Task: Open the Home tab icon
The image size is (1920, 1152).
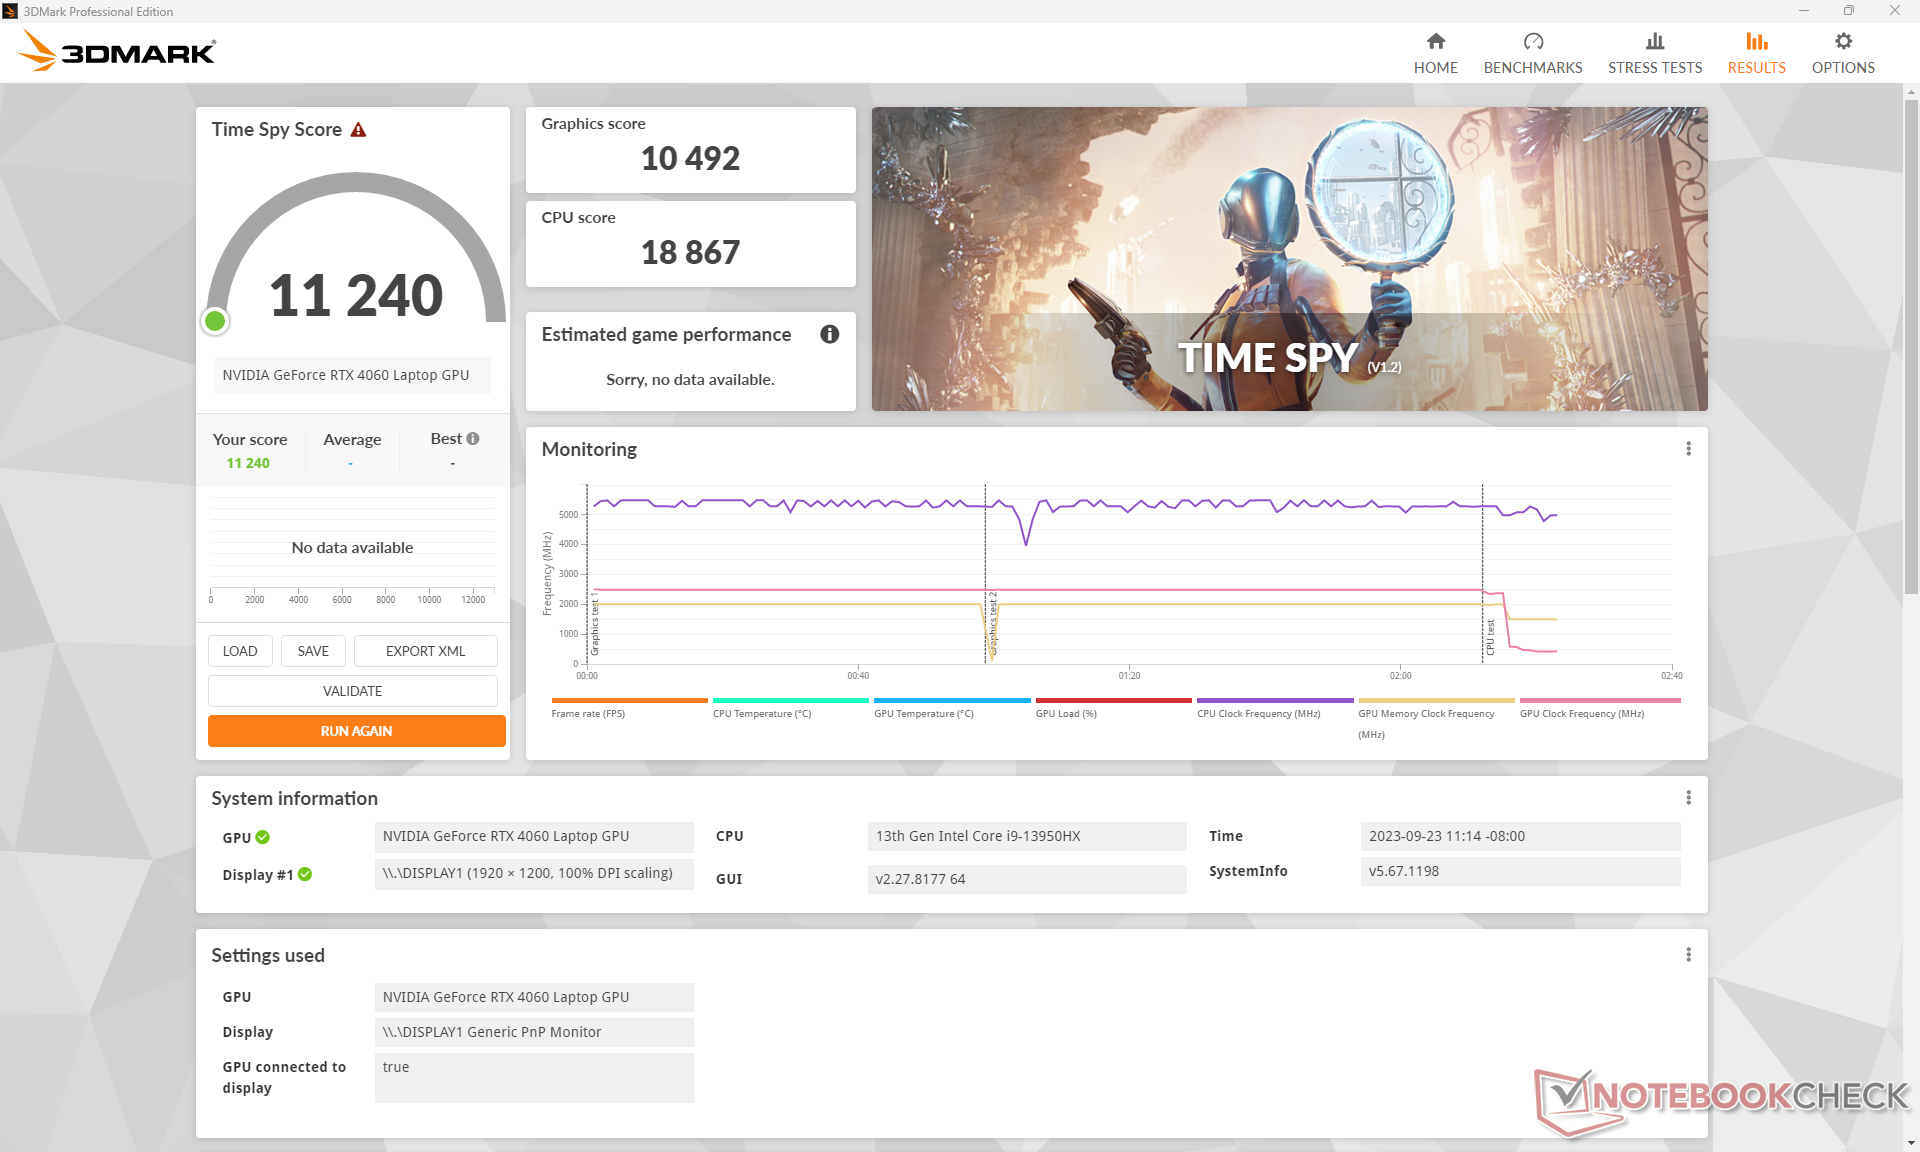Action: point(1435,42)
